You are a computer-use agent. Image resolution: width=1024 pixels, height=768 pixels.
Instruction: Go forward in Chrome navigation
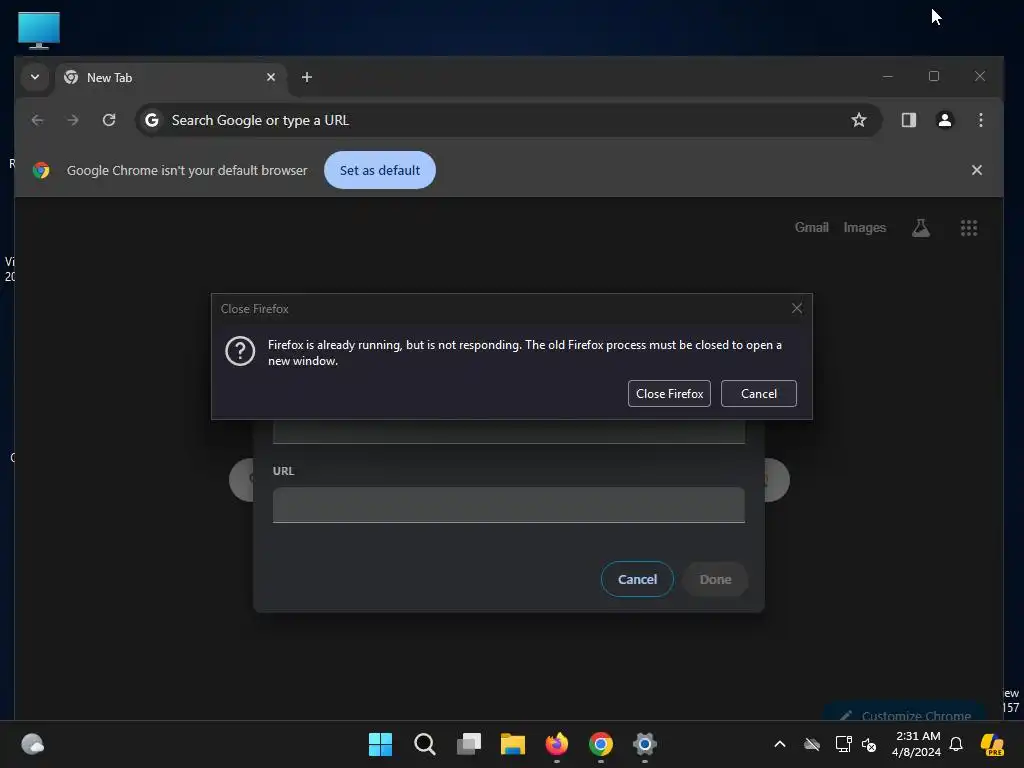tap(73, 120)
